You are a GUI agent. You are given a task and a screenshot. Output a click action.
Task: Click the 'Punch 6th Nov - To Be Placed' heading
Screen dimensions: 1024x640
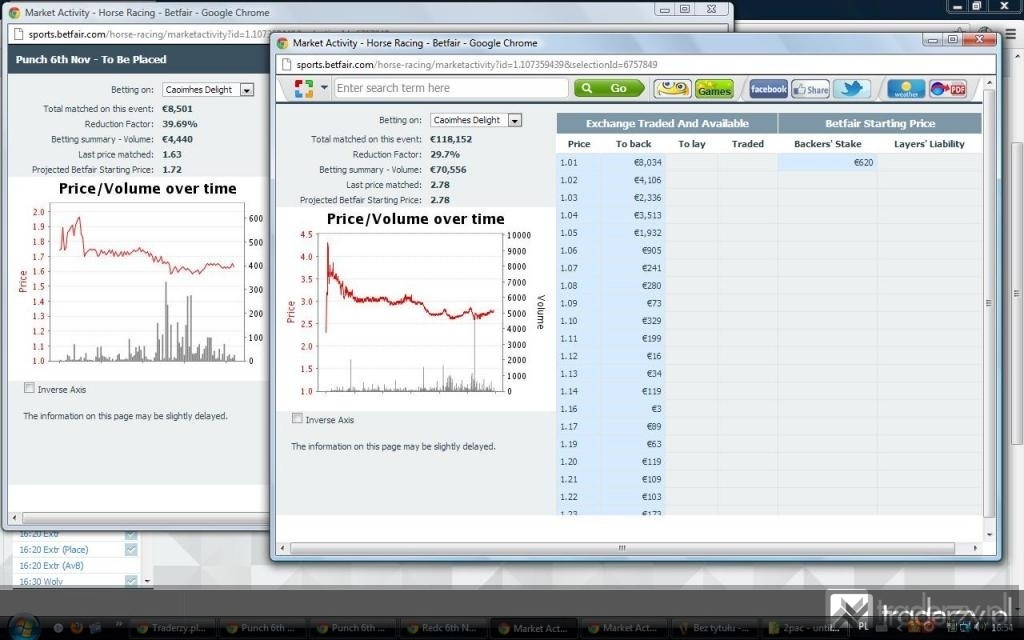tap(91, 59)
